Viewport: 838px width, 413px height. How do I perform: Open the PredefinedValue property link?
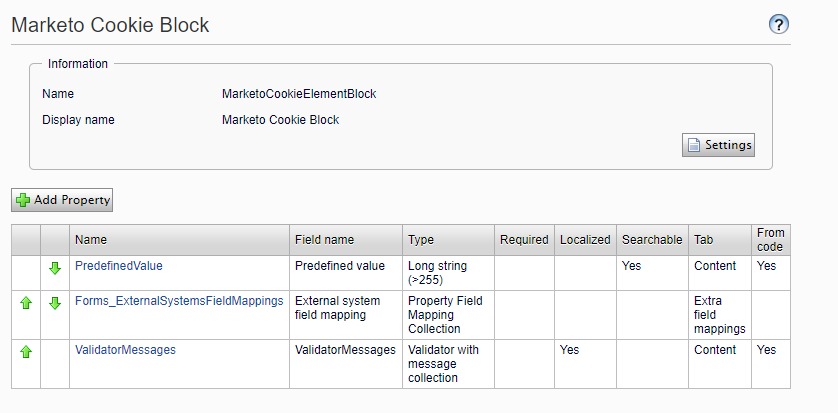click(119, 266)
